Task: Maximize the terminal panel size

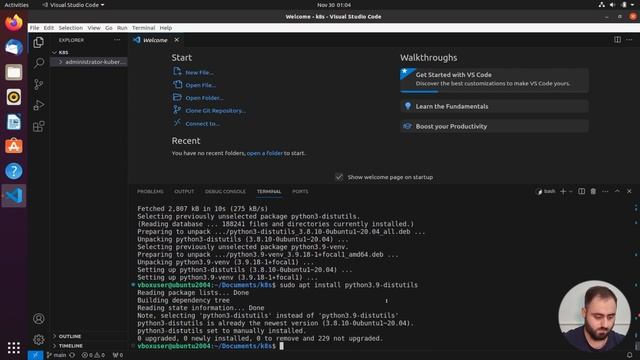Action: point(617,191)
